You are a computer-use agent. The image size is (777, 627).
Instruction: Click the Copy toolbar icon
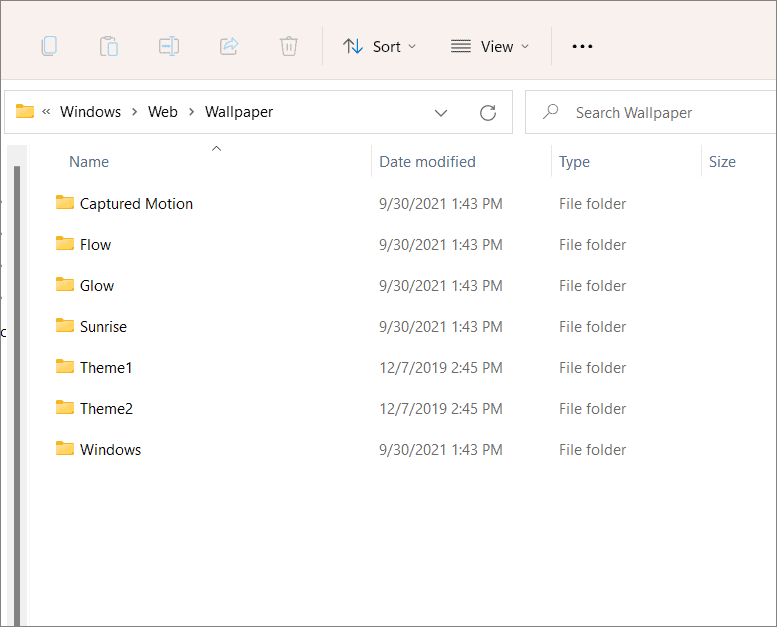pyautogui.click(x=49, y=46)
